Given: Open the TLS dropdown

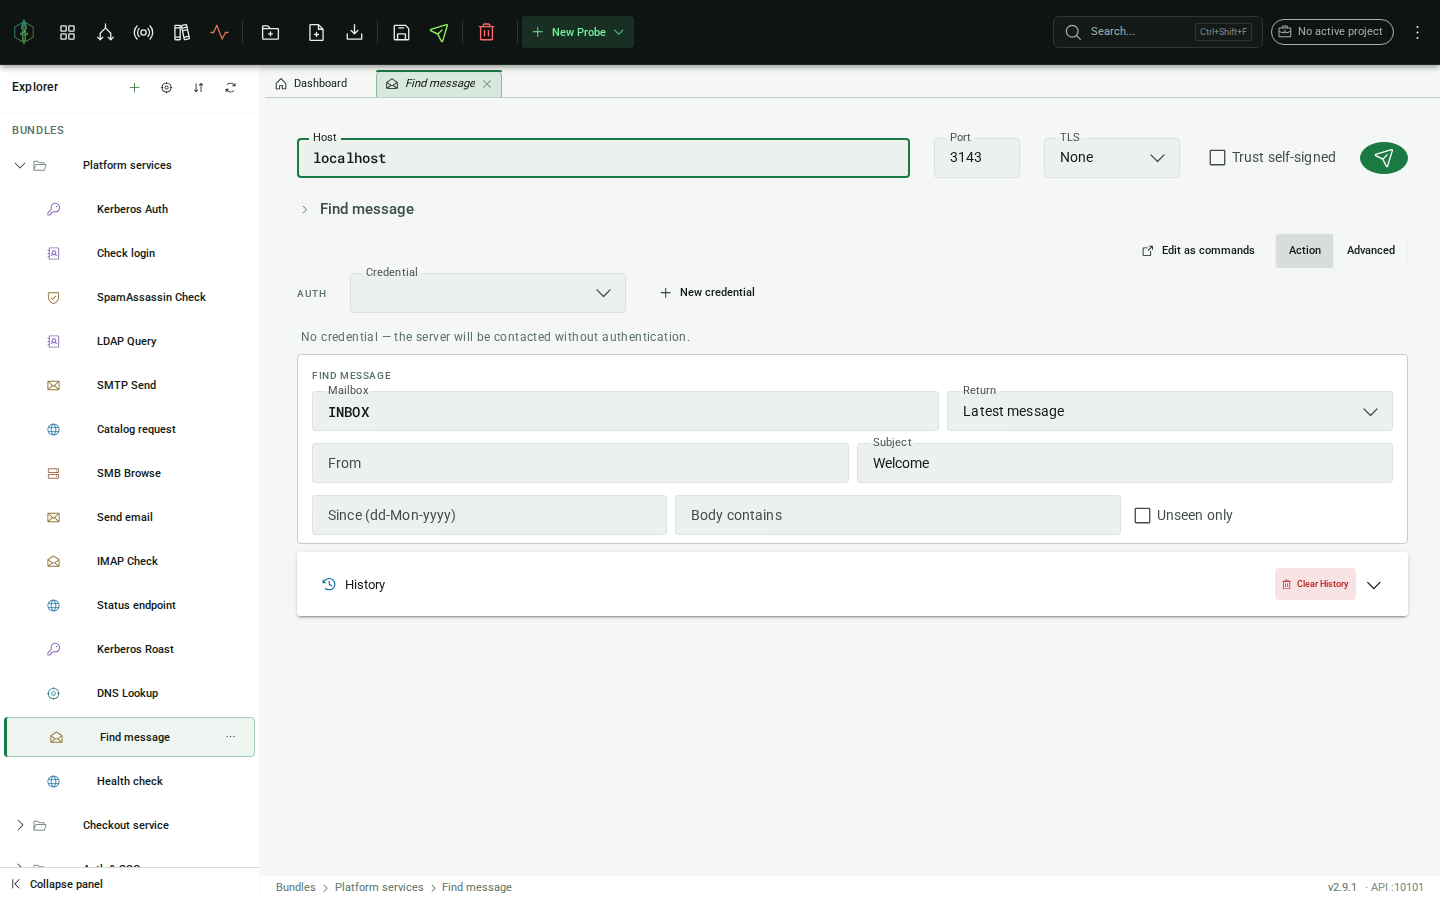Looking at the screenshot, I should 1112,158.
